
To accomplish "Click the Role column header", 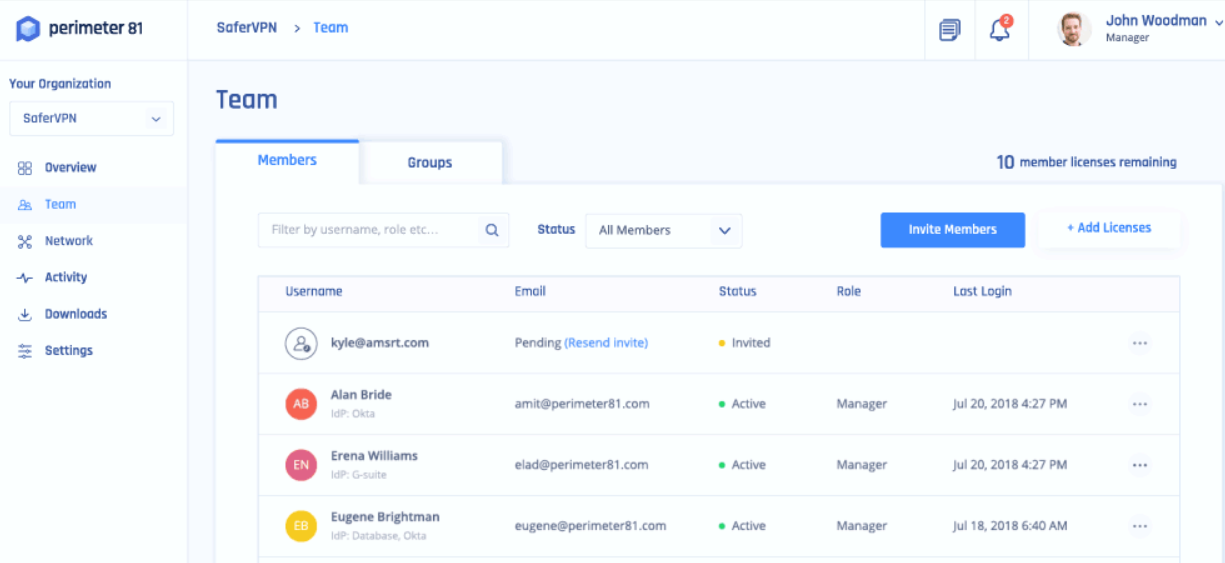I will click(x=849, y=292).
